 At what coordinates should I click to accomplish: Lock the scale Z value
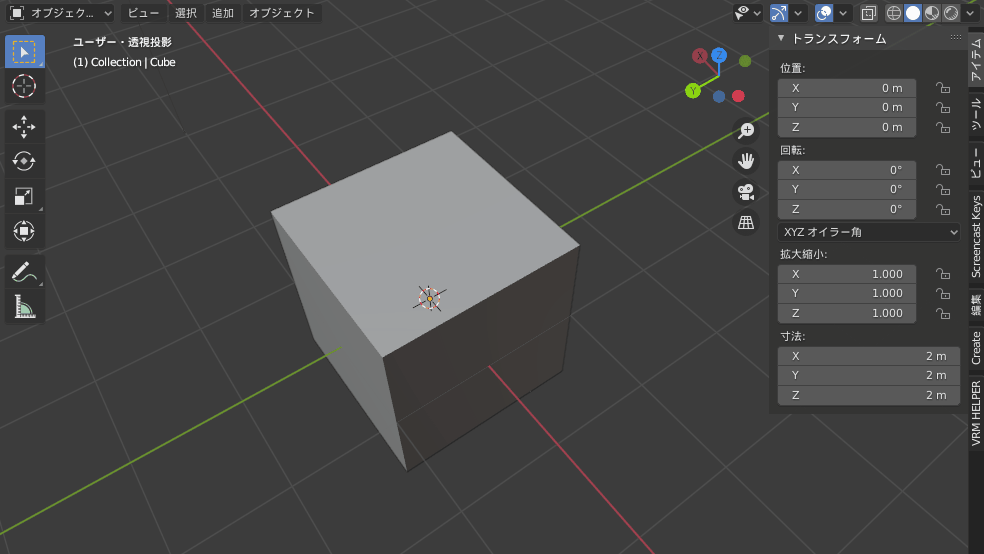(942, 313)
